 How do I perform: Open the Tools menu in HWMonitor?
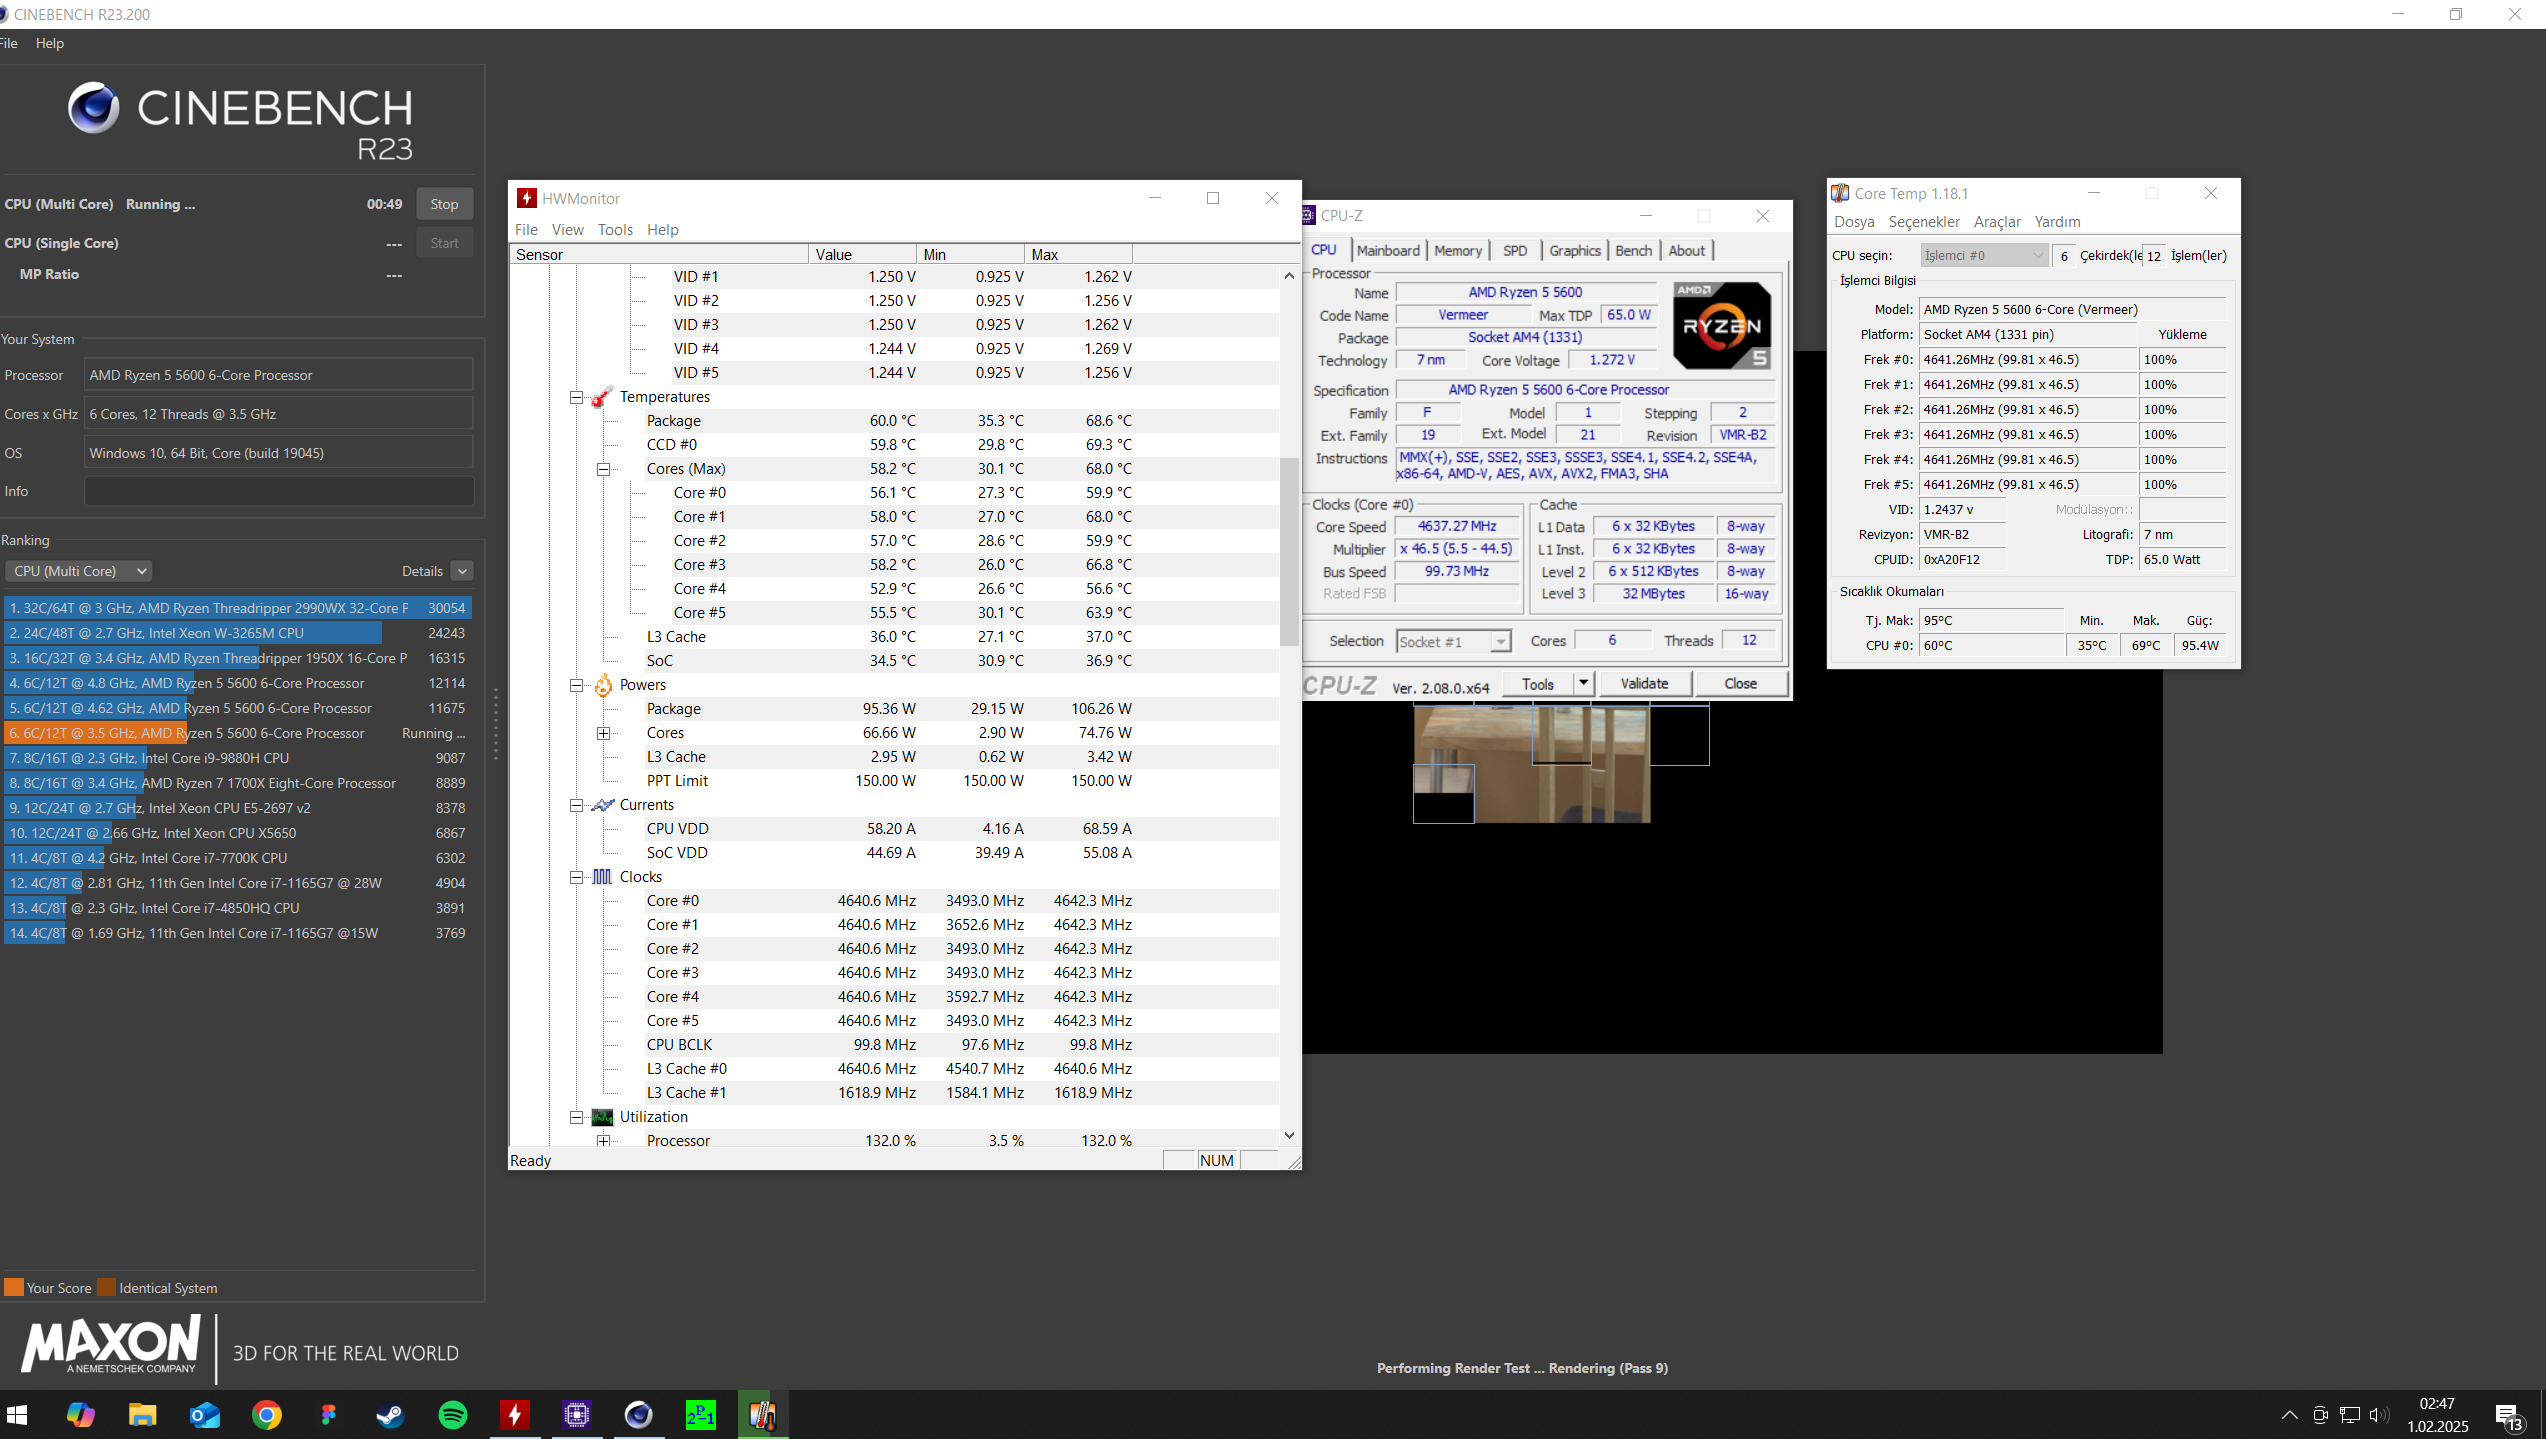coord(615,229)
